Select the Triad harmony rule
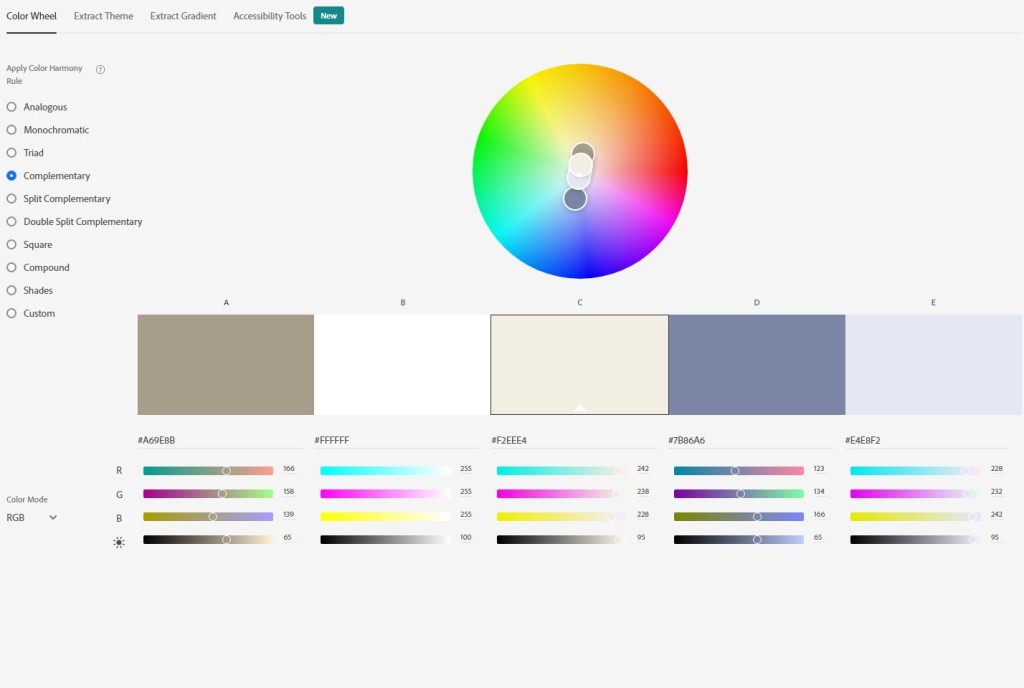This screenshot has width=1024, height=688. pyautogui.click(x=12, y=153)
